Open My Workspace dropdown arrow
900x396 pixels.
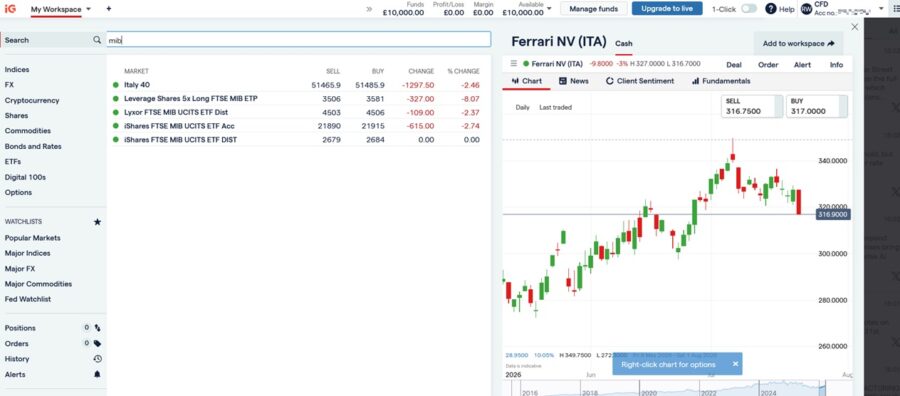click(88, 9)
